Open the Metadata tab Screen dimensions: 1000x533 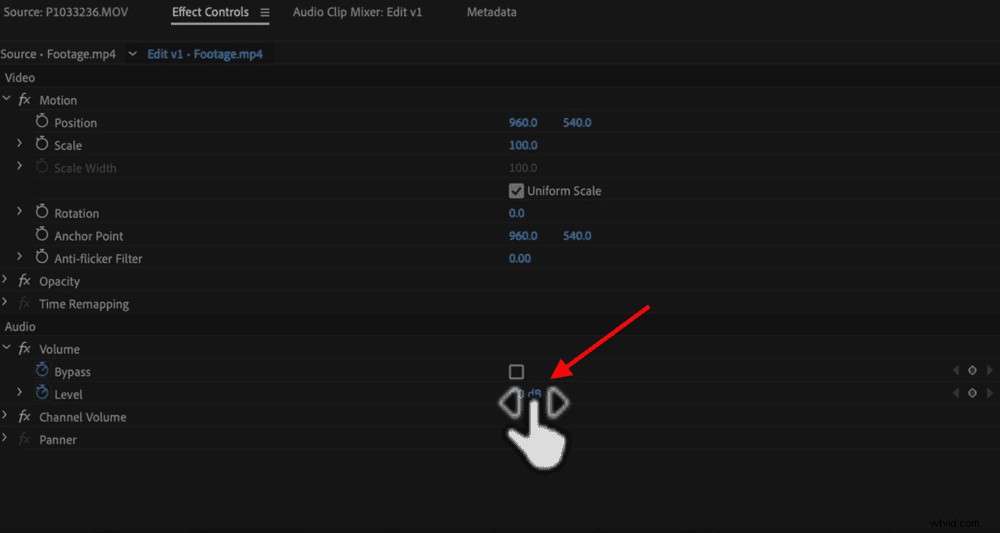(492, 12)
